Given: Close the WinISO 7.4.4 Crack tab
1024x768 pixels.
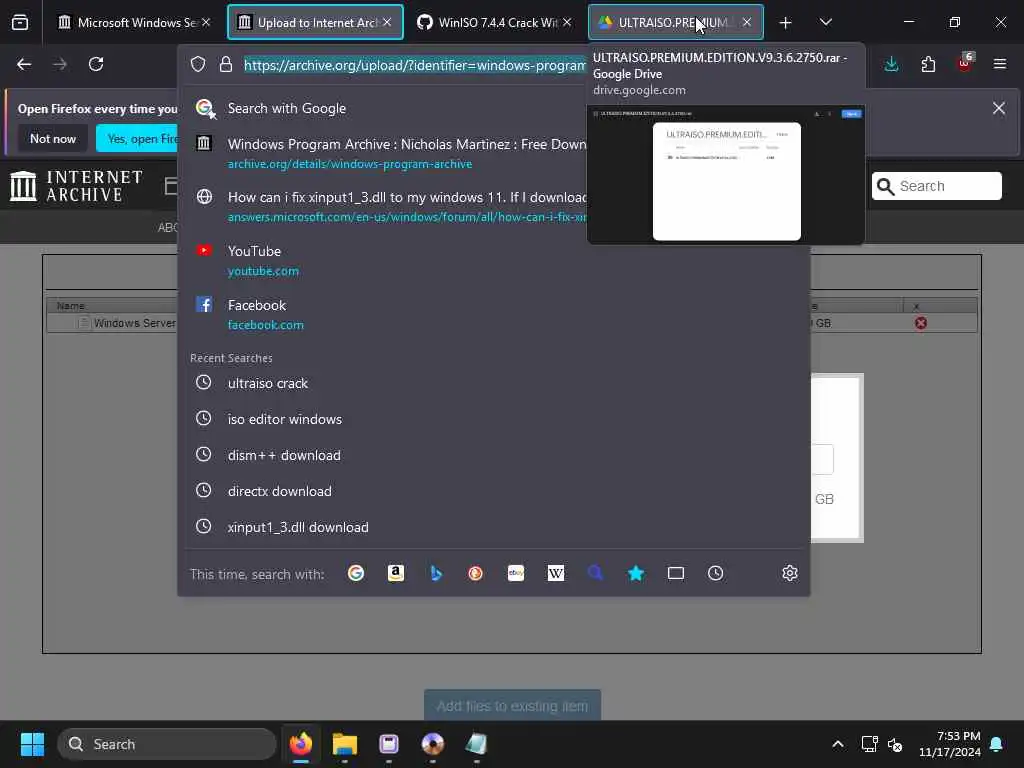Looking at the screenshot, I should 567,22.
